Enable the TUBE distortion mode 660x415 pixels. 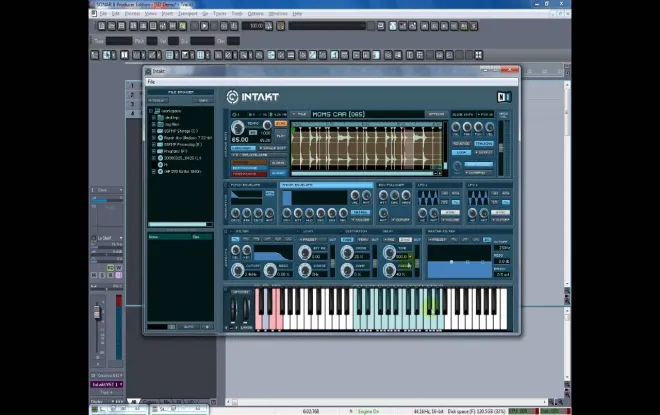pos(347,239)
